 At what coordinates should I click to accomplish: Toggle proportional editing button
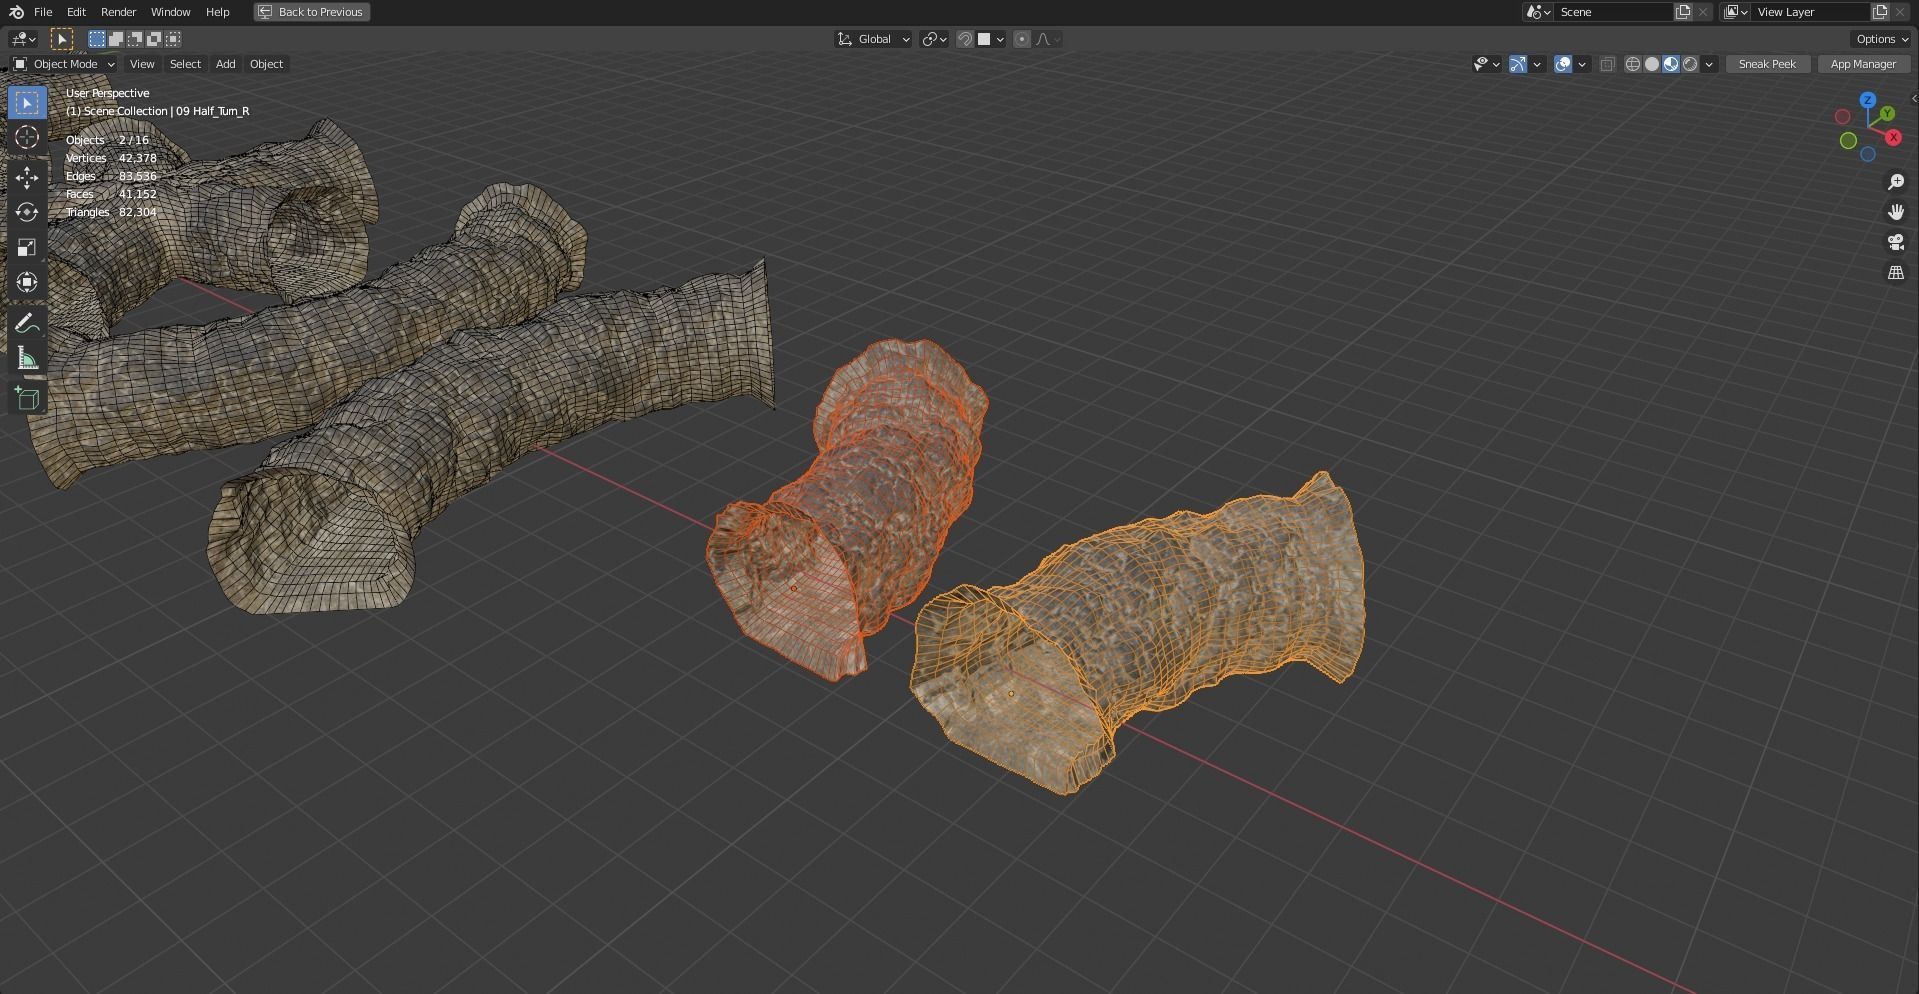tap(1021, 39)
